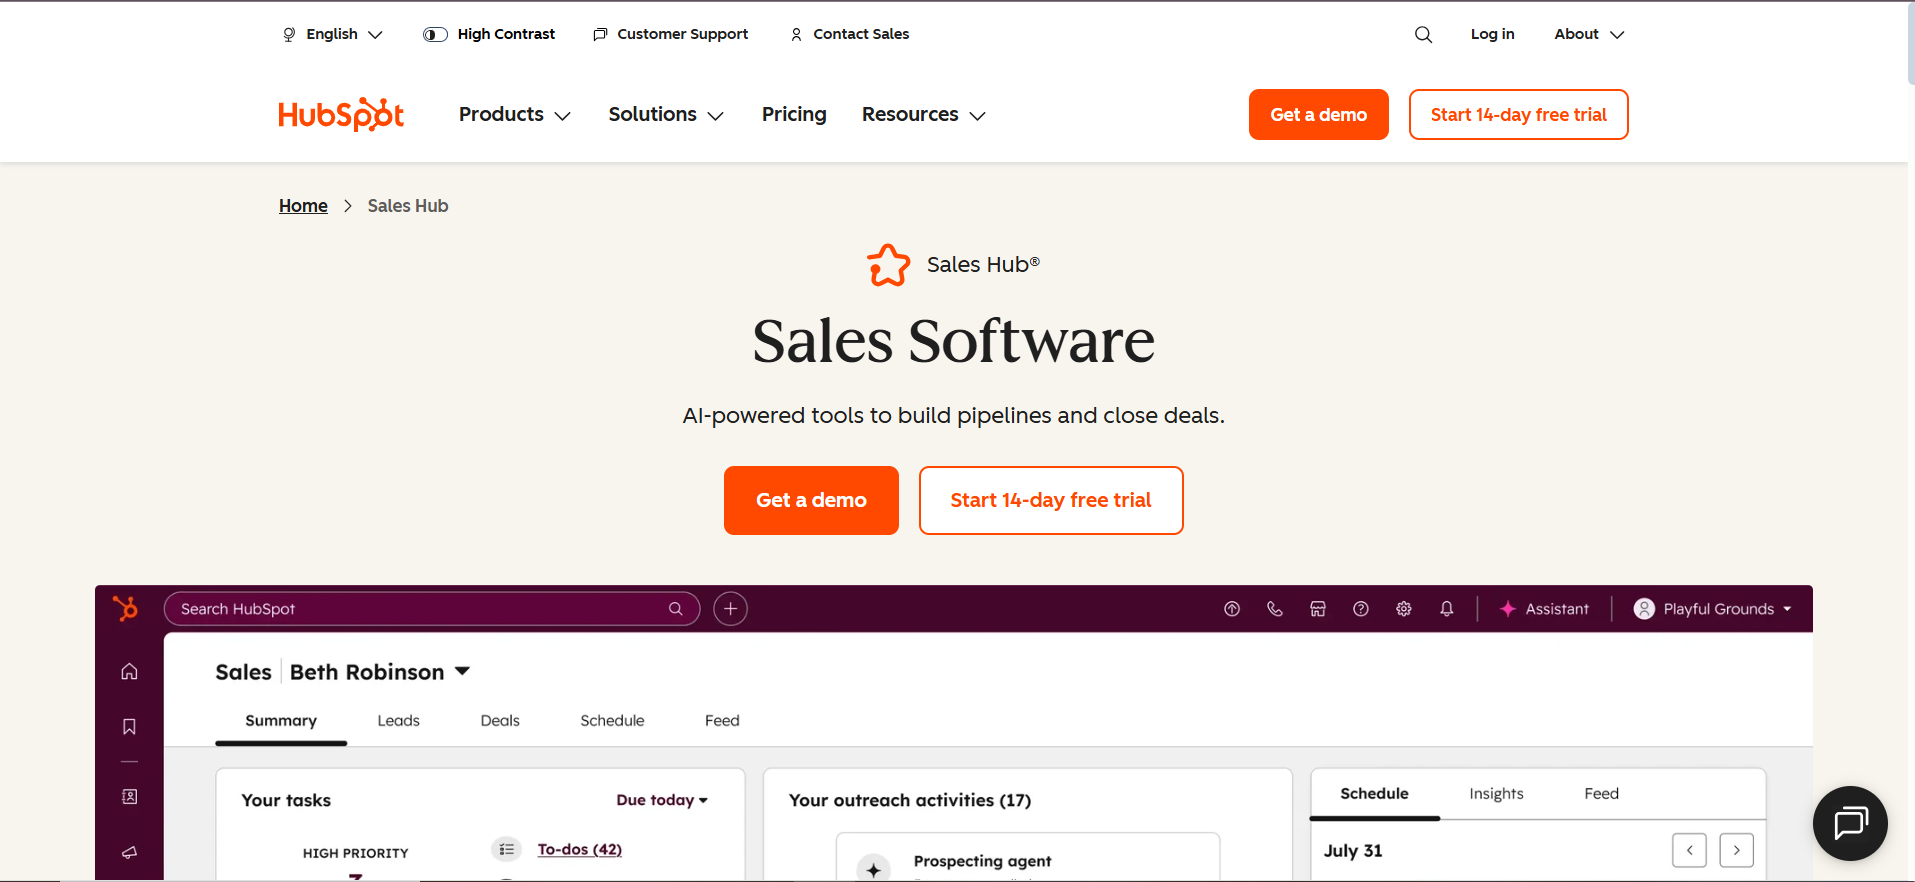The height and width of the screenshot is (882, 1915).
Task: Click the plus create button beside search
Action: click(x=731, y=609)
